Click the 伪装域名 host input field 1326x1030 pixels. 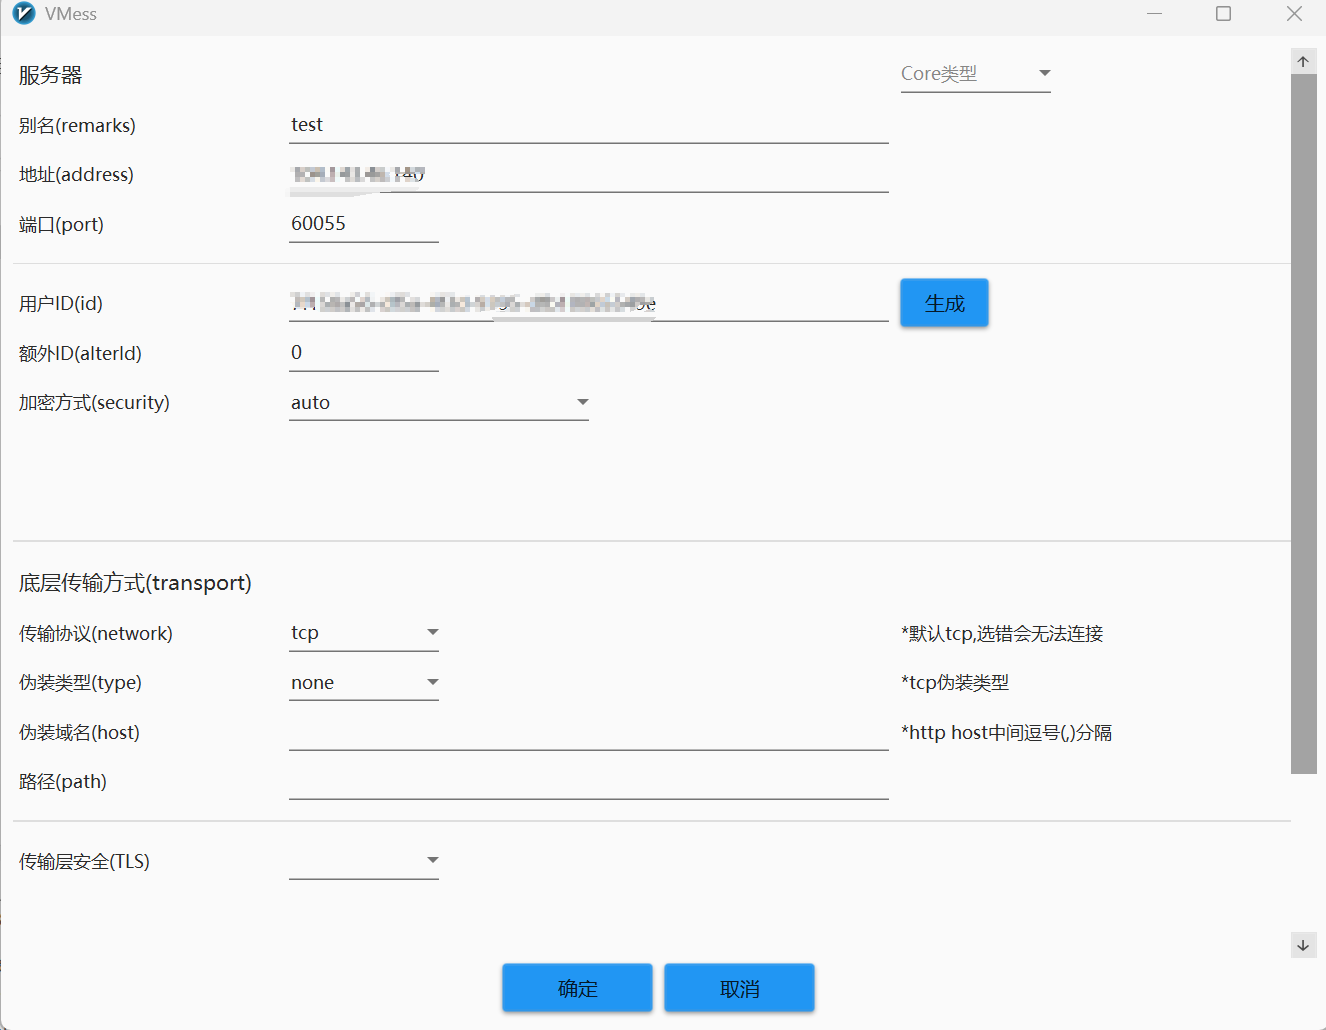[588, 733]
